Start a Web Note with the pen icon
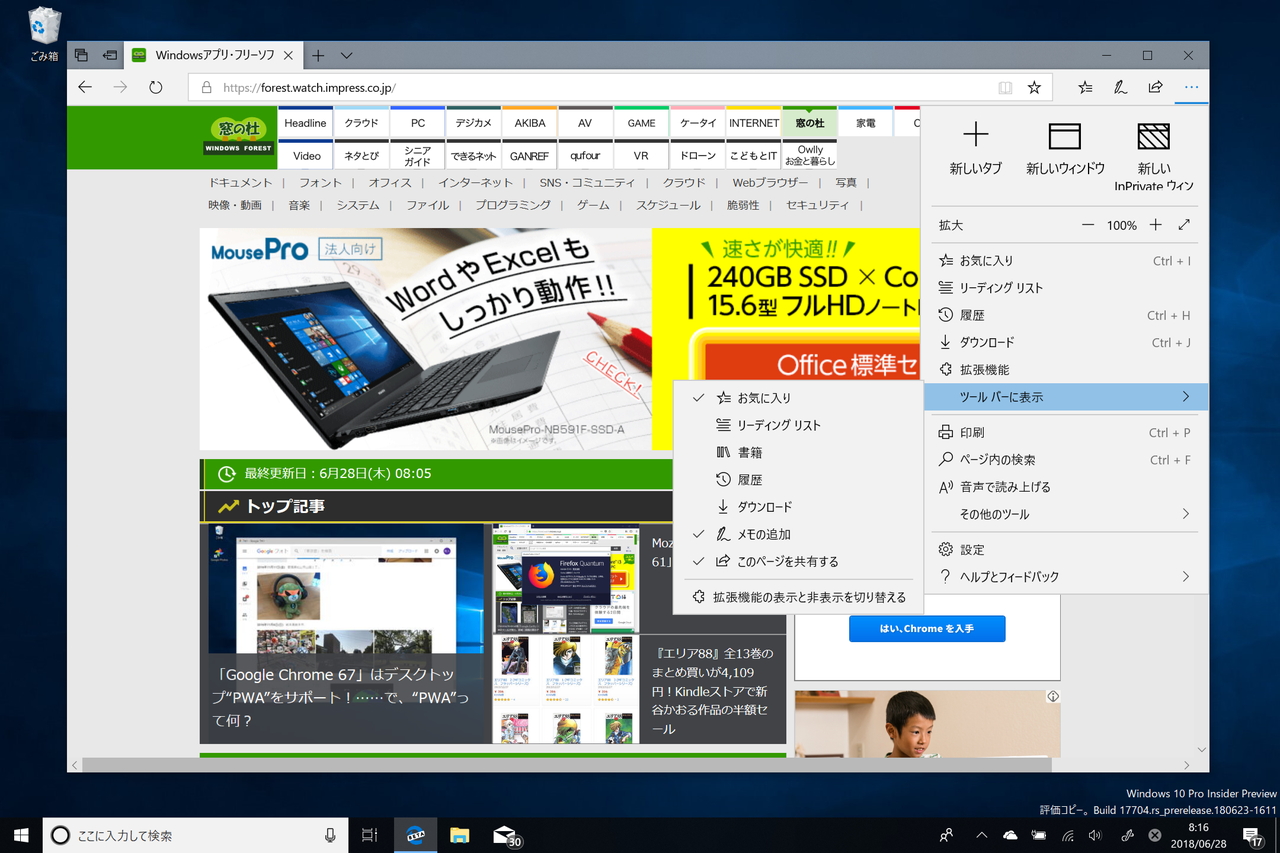Viewport: 1280px width, 853px height. click(x=1119, y=87)
